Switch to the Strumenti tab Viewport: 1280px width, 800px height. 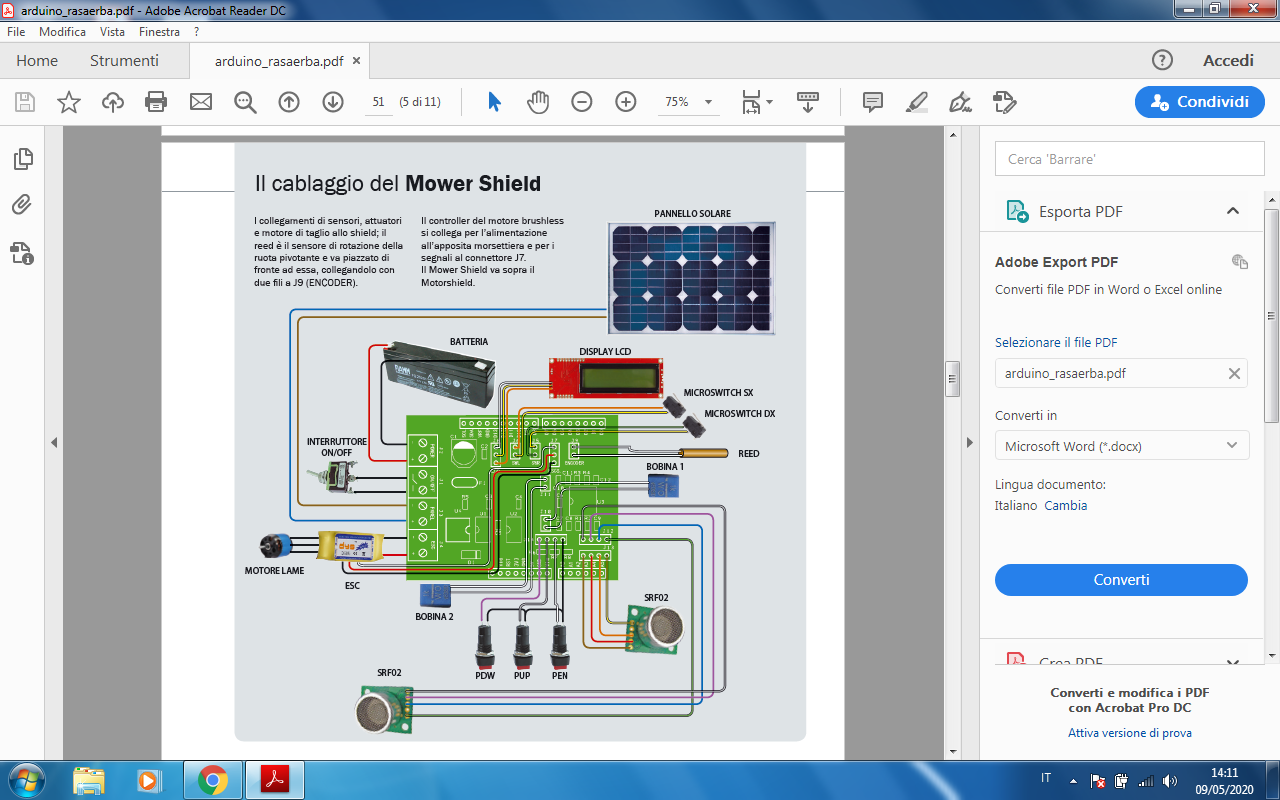tap(124, 61)
